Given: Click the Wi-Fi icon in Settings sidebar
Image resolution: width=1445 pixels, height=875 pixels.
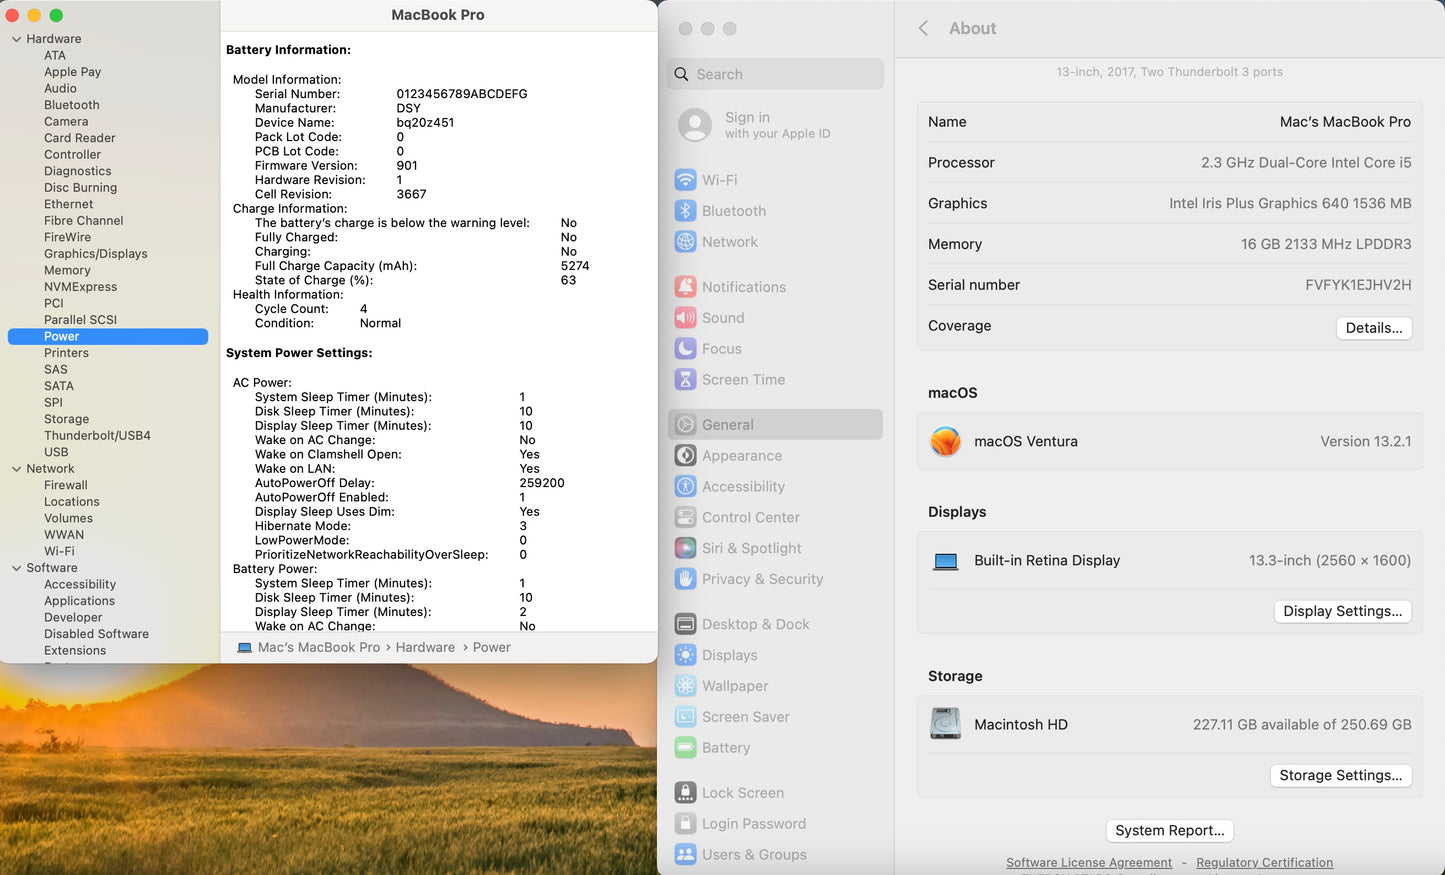Looking at the screenshot, I should click(x=685, y=180).
